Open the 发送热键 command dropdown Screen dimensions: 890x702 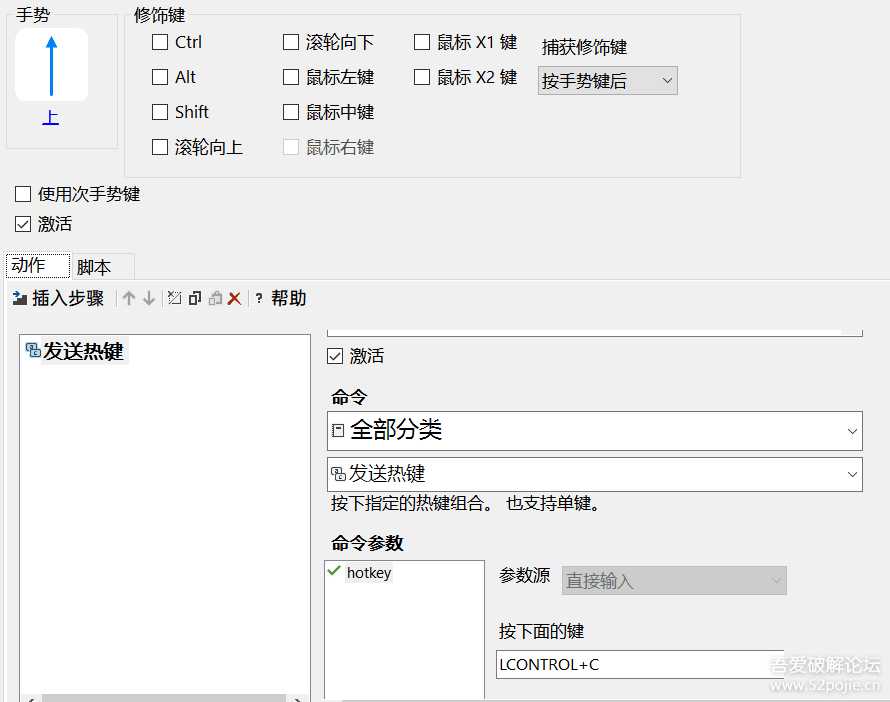[x=594, y=474]
